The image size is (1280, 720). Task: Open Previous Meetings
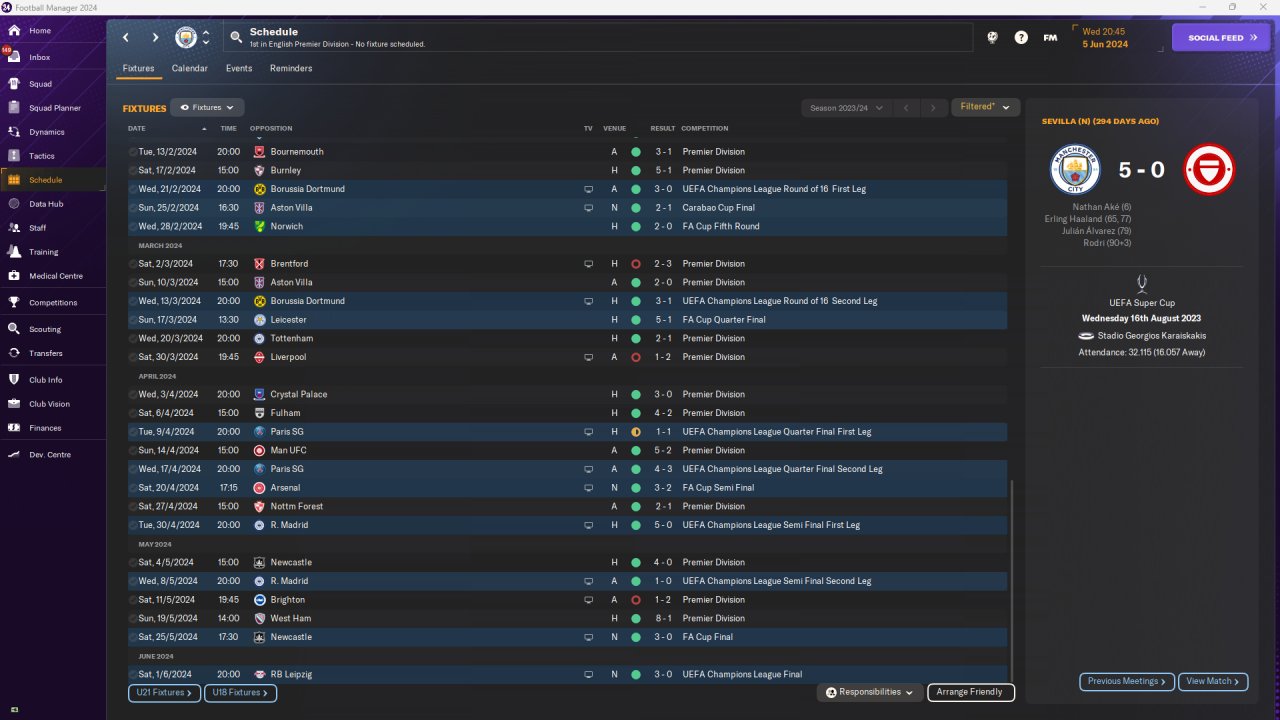click(x=1127, y=682)
